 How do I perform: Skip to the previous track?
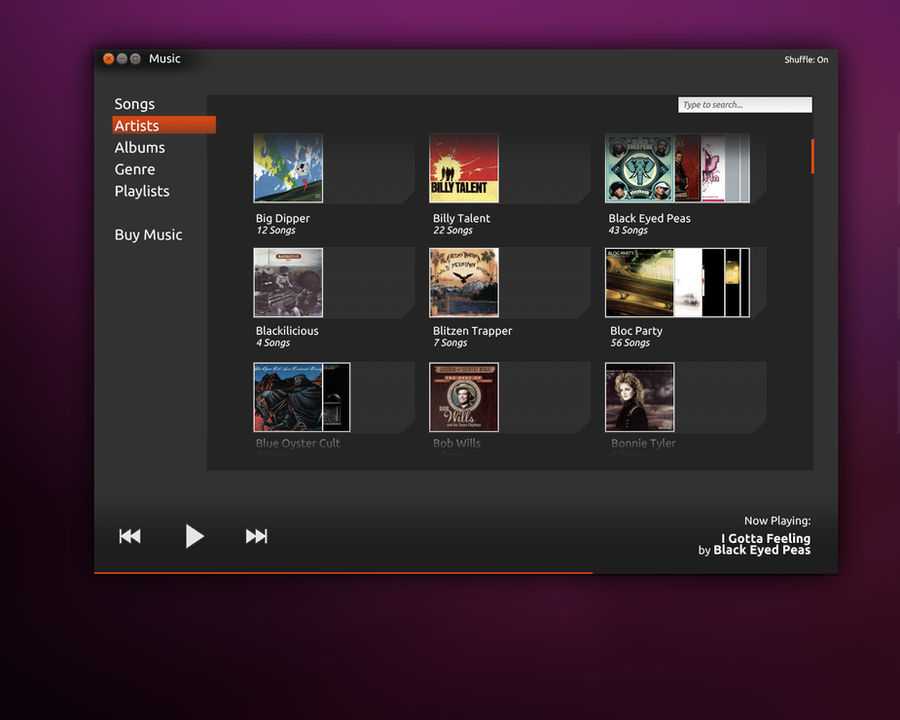[x=130, y=536]
